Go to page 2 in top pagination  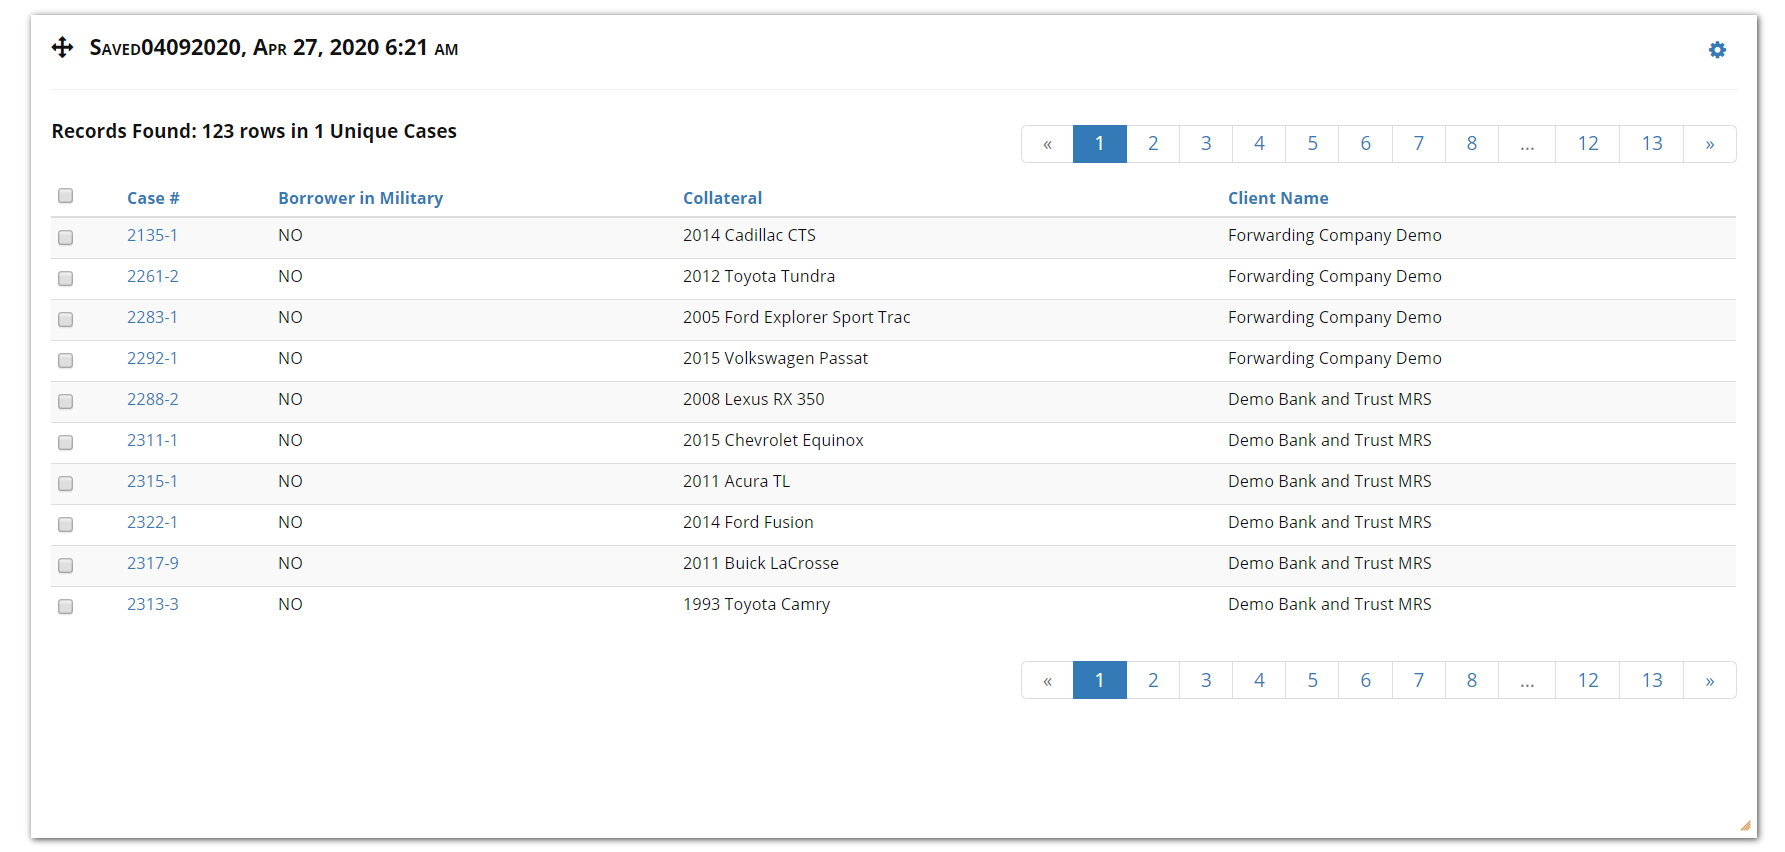(x=1153, y=143)
